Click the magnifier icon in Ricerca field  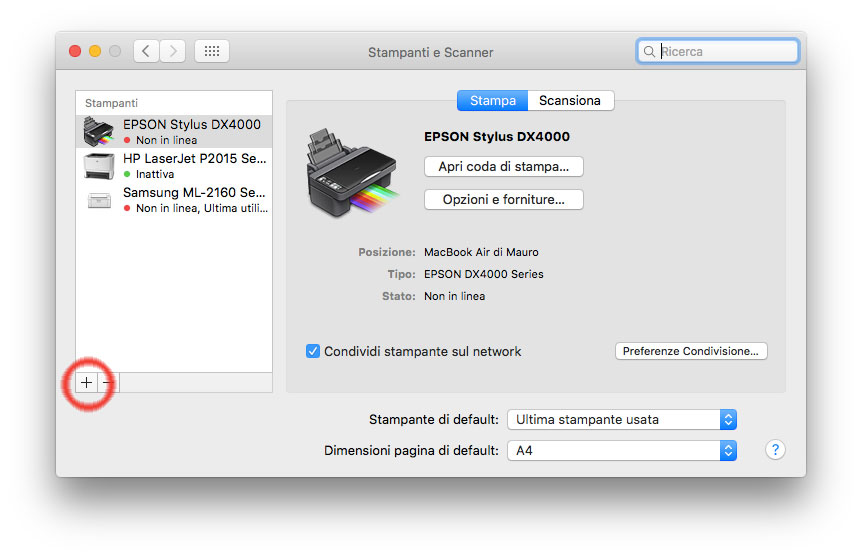(649, 51)
